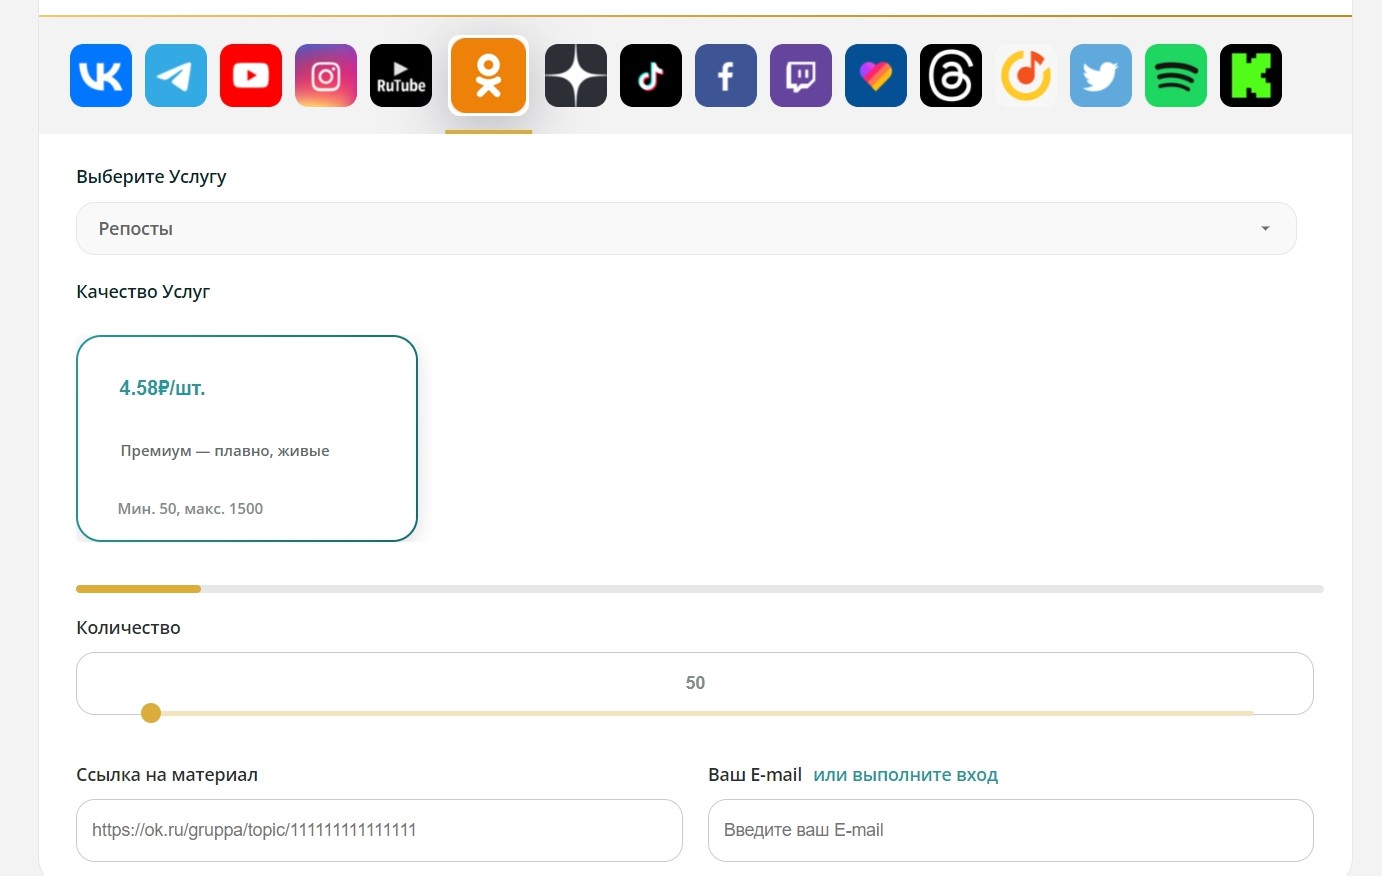1382x876 pixels.
Task: Choose the Likee heart icon
Action: 876,75
